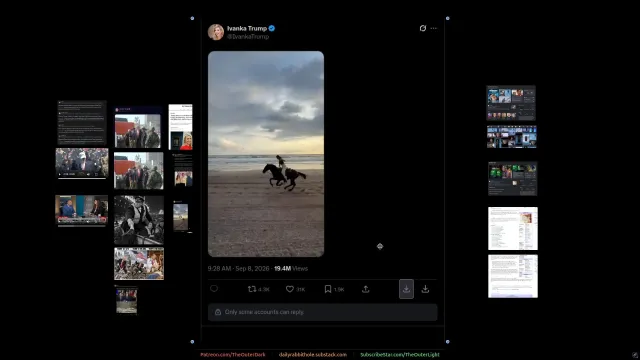Select the TV news studio thumbnail
This screenshot has height=360, width=640.
click(82, 210)
